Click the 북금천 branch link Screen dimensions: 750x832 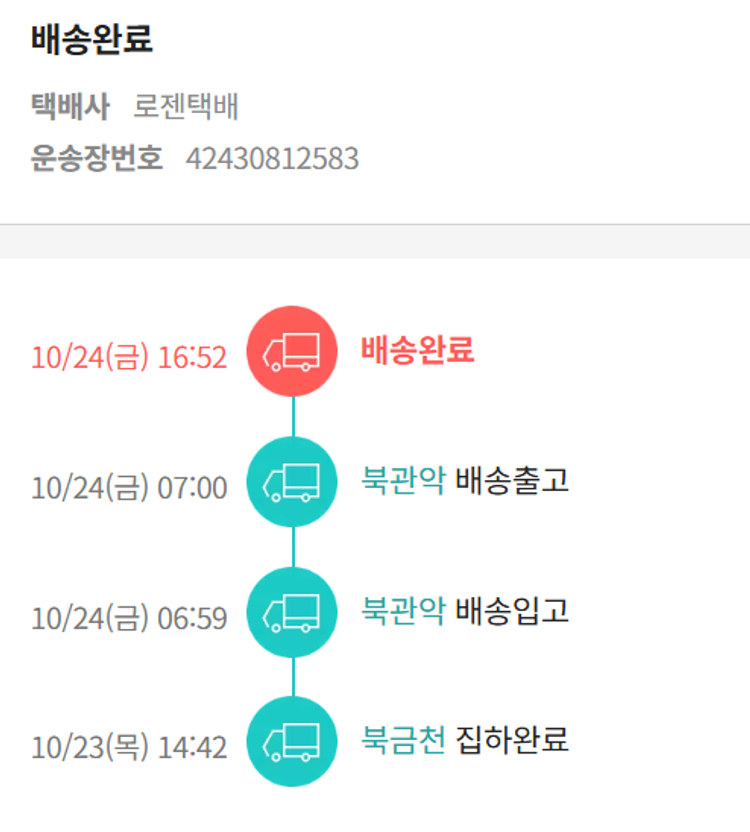(403, 741)
